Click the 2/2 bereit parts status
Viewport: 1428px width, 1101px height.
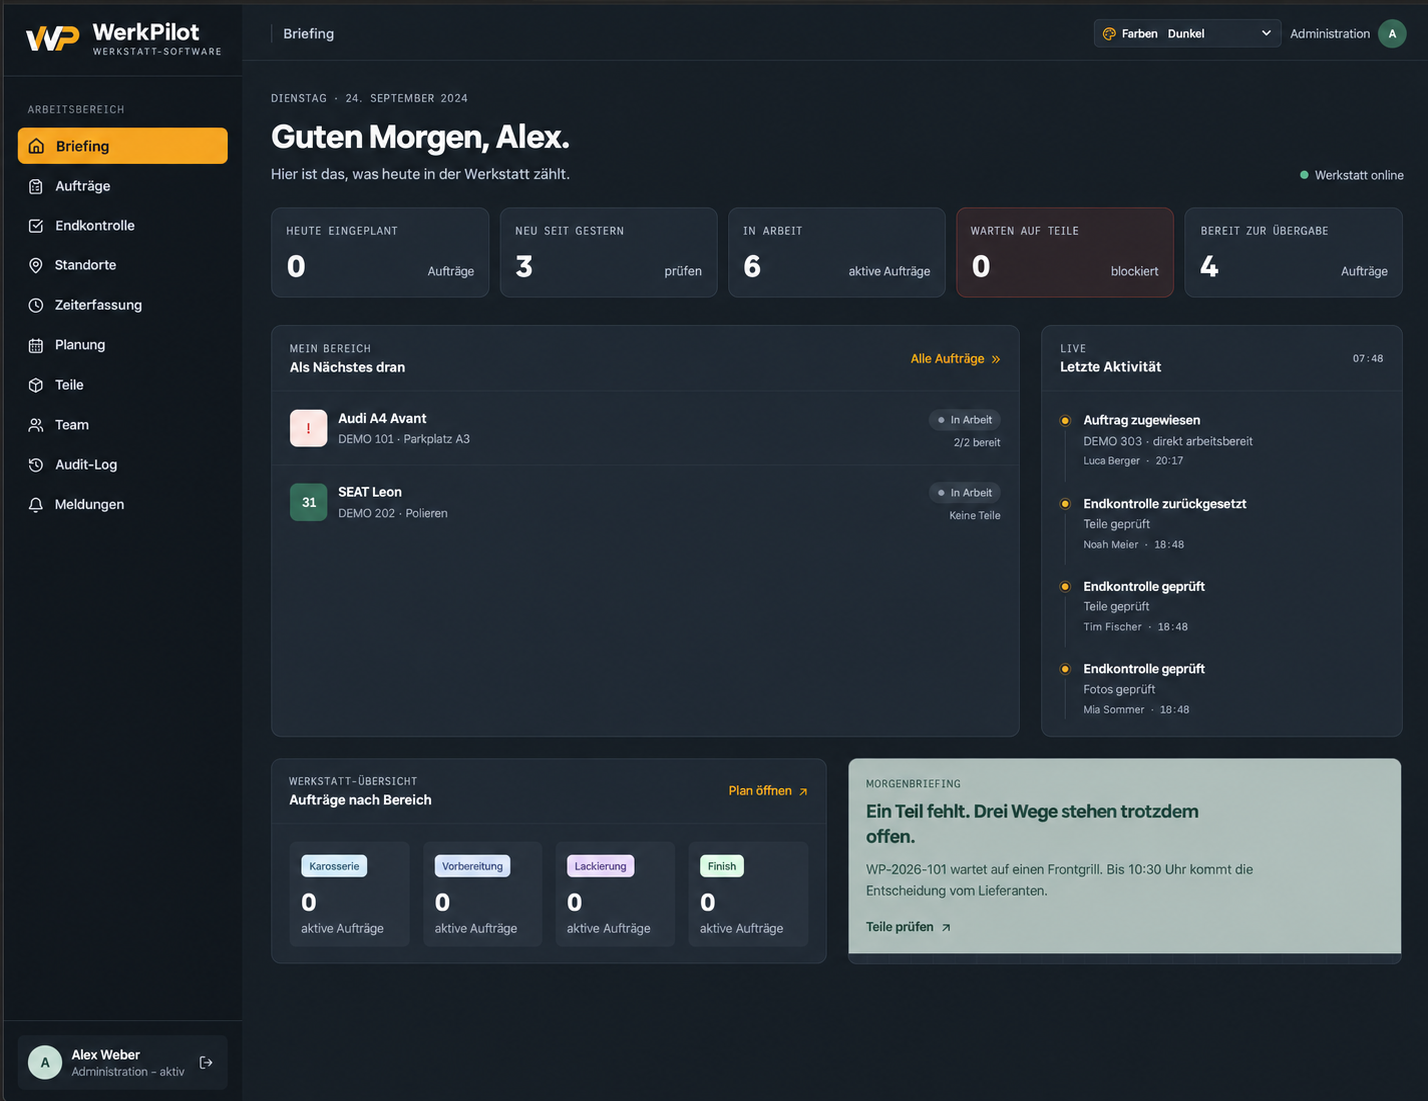point(977,442)
